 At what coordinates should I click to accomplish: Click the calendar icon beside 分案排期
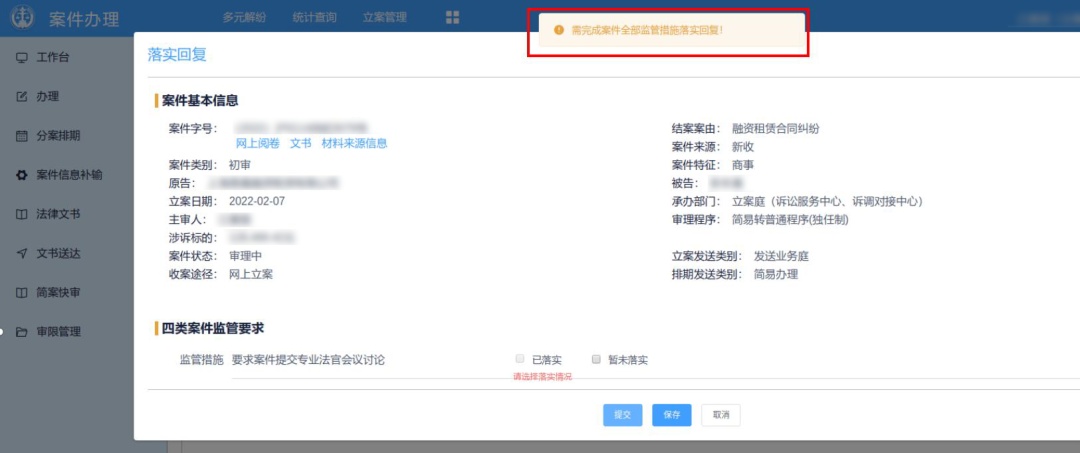pos(22,136)
